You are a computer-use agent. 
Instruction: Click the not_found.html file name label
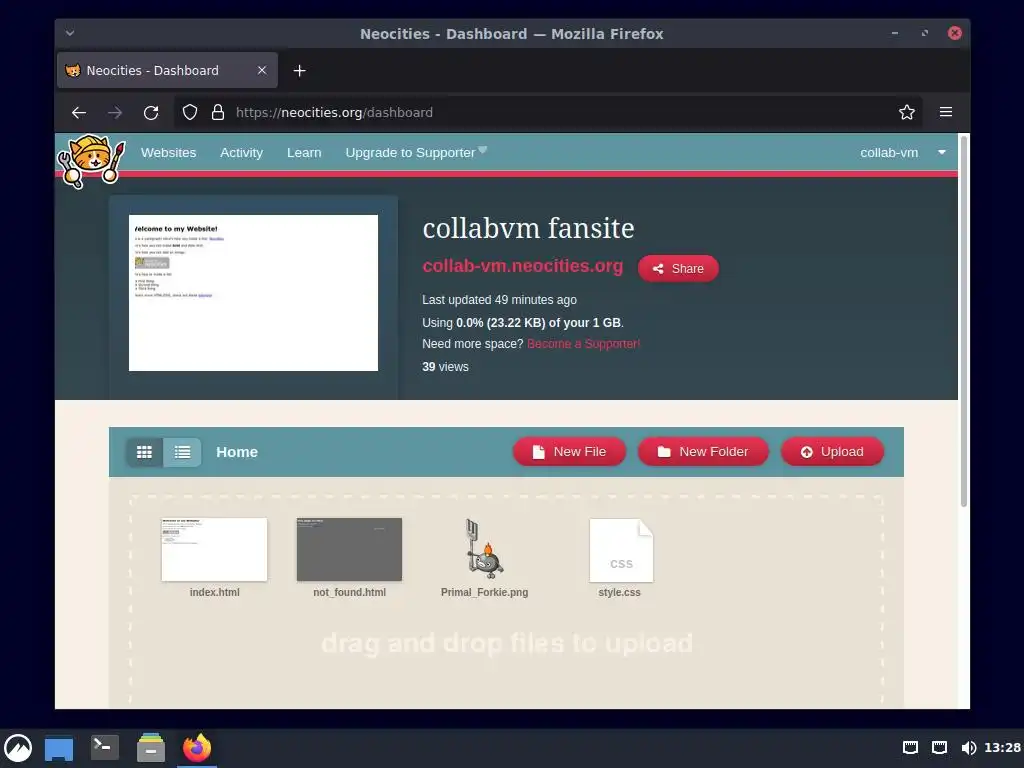[349, 592]
